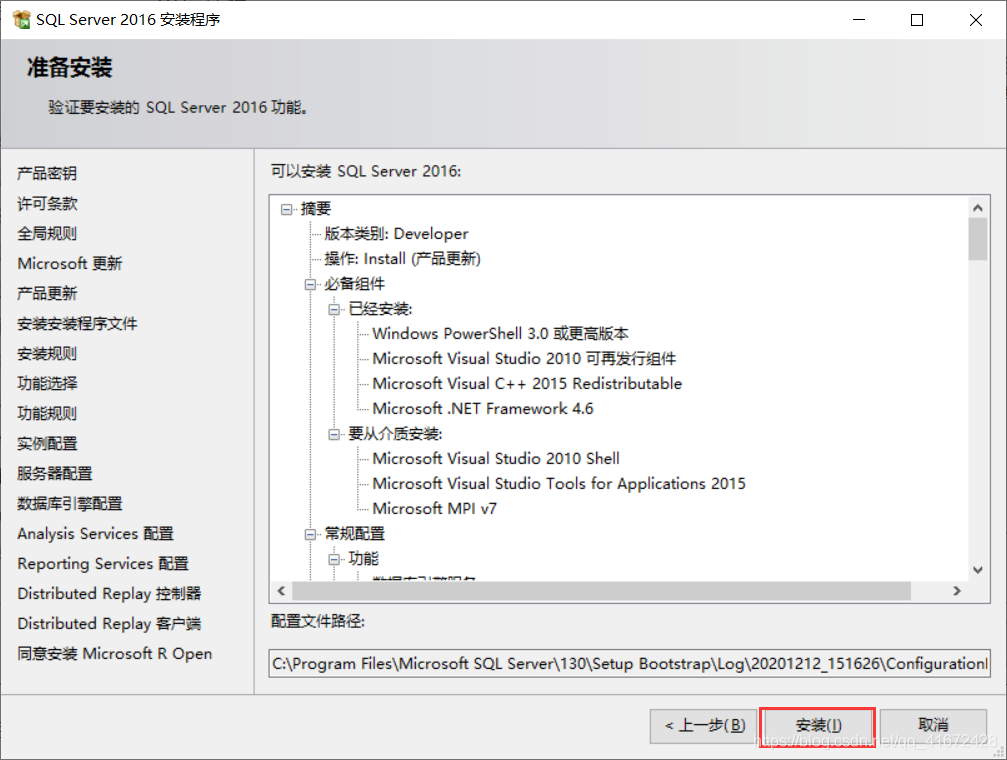Click the 功能选择 step in sidebar
The image size is (1007, 760).
[x=47, y=384]
